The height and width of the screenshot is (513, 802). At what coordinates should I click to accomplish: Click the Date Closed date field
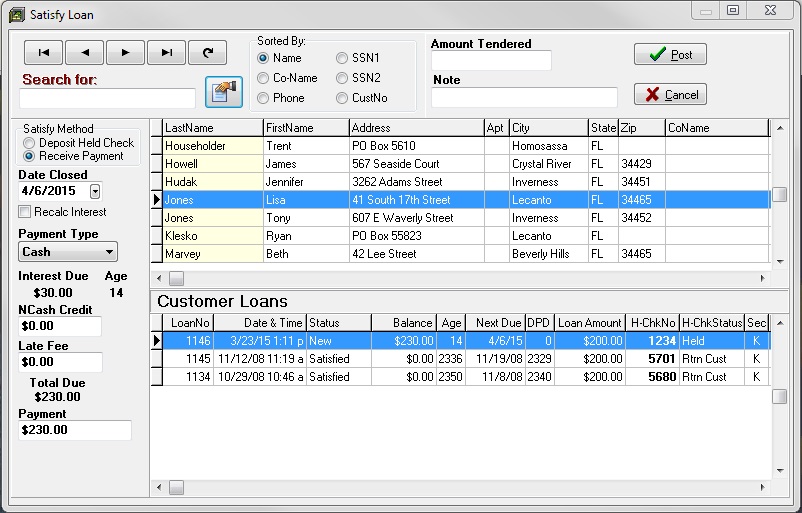54,191
